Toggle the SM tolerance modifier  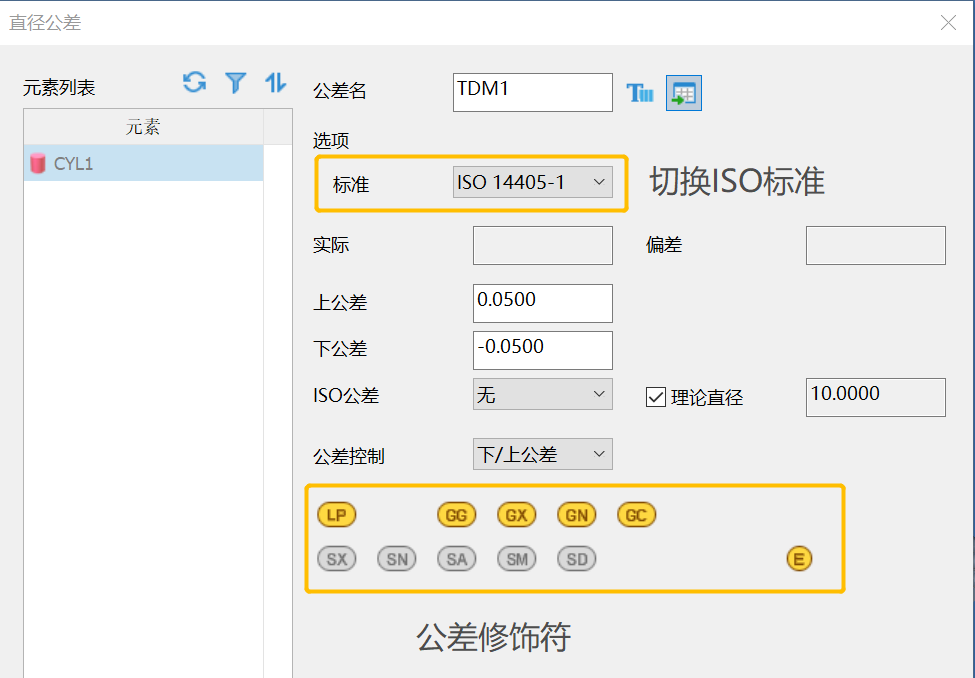click(516, 558)
